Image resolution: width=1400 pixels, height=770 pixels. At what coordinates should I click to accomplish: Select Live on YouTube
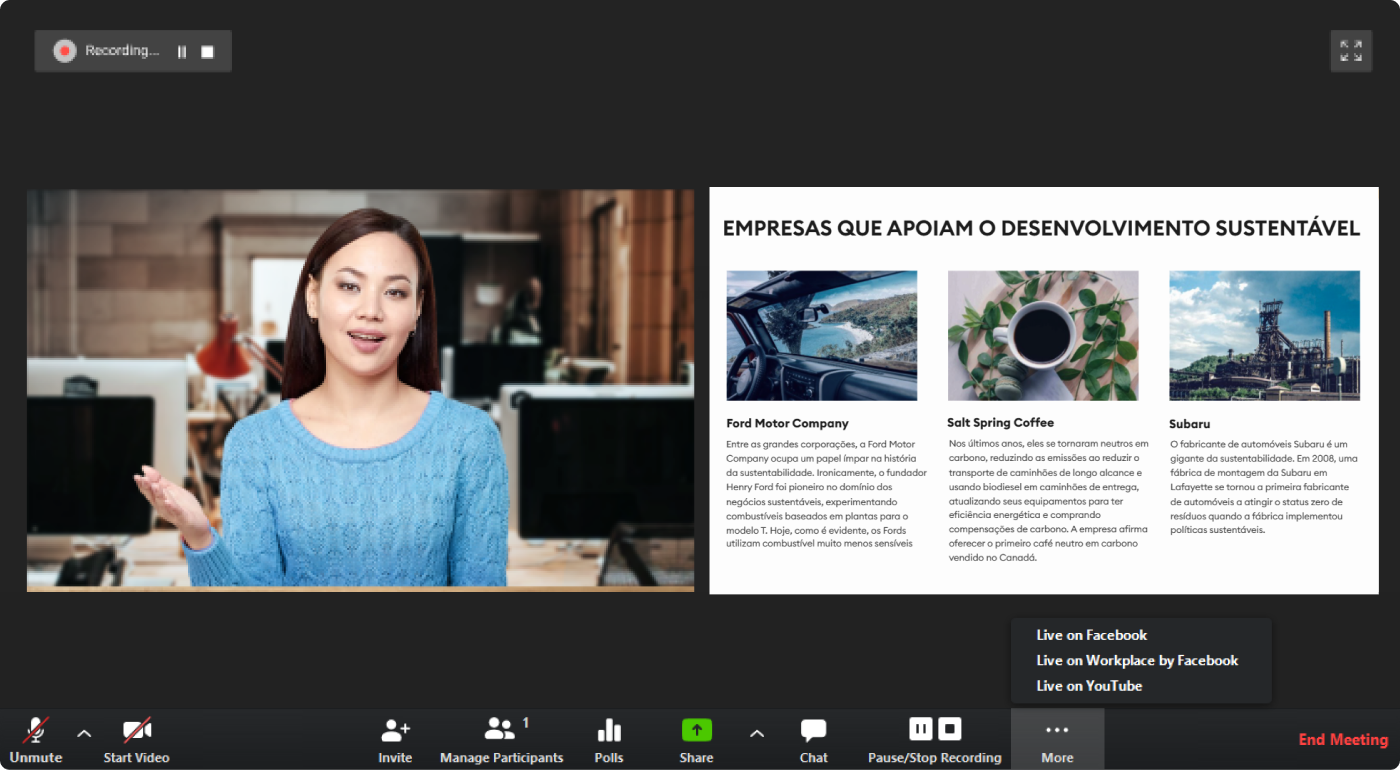(x=1089, y=686)
